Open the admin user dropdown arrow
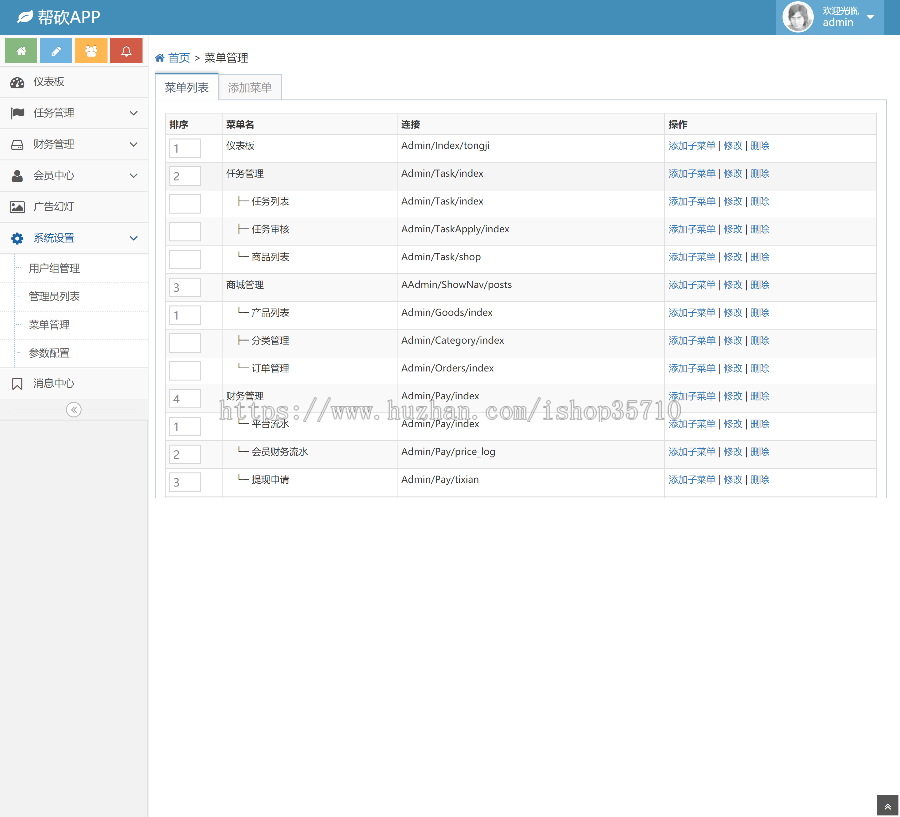The height and width of the screenshot is (817, 900). coord(870,17)
